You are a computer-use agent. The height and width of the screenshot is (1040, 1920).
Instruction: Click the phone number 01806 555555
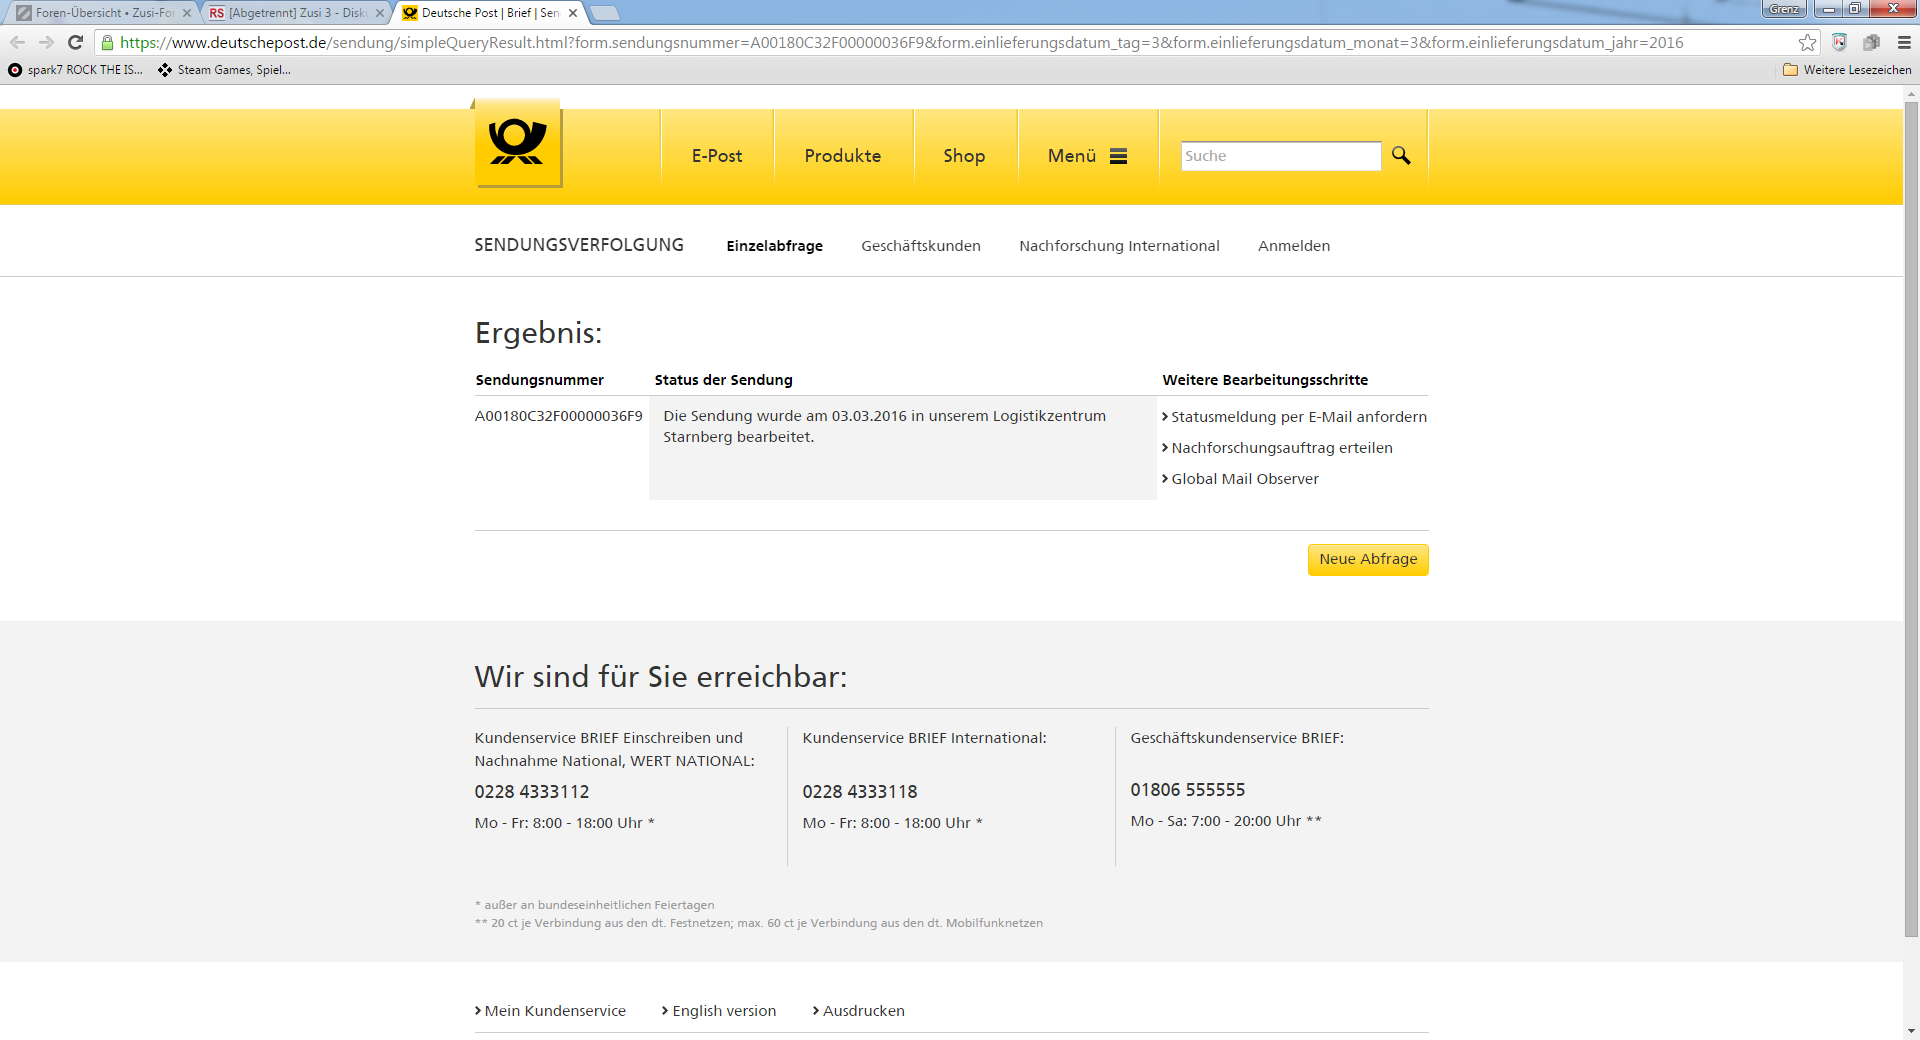pos(1188,790)
